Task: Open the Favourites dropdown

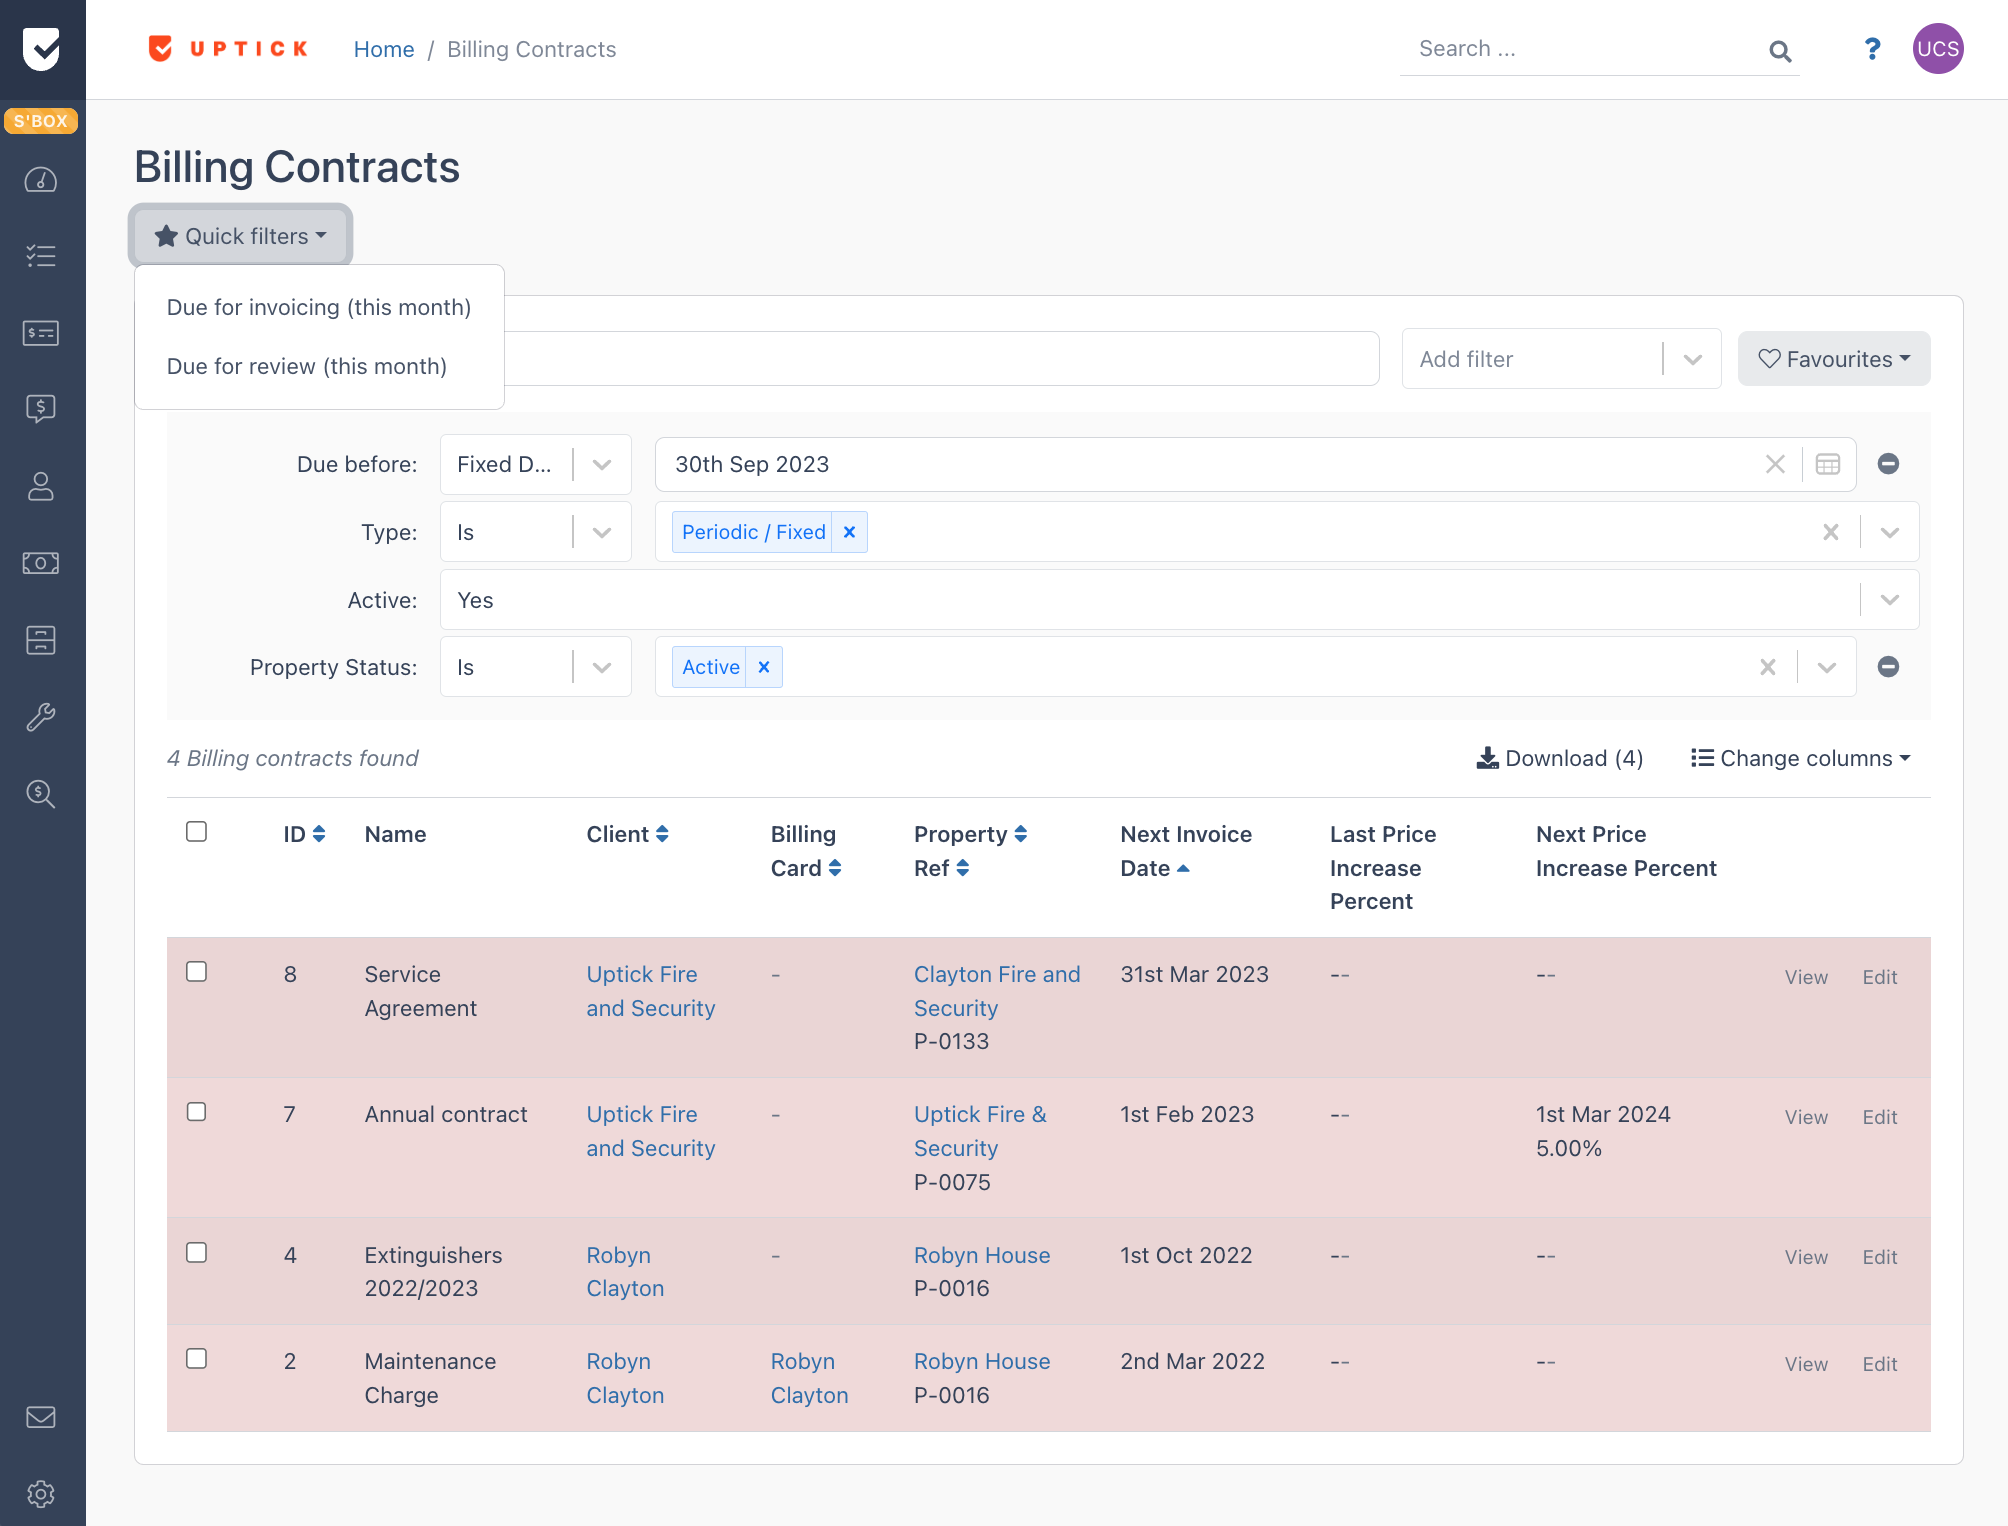Action: click(x=1834, y=359)
